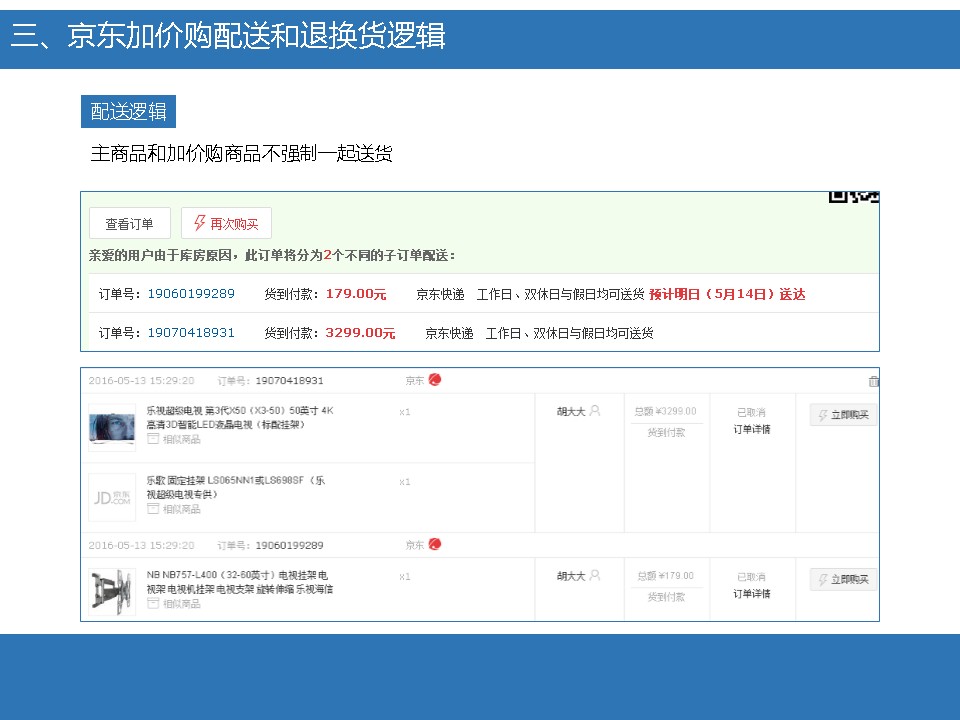Screen dimensions: 960x720
Task: Click the 总额 ¥179.00 amount
Action: (666, 576)
